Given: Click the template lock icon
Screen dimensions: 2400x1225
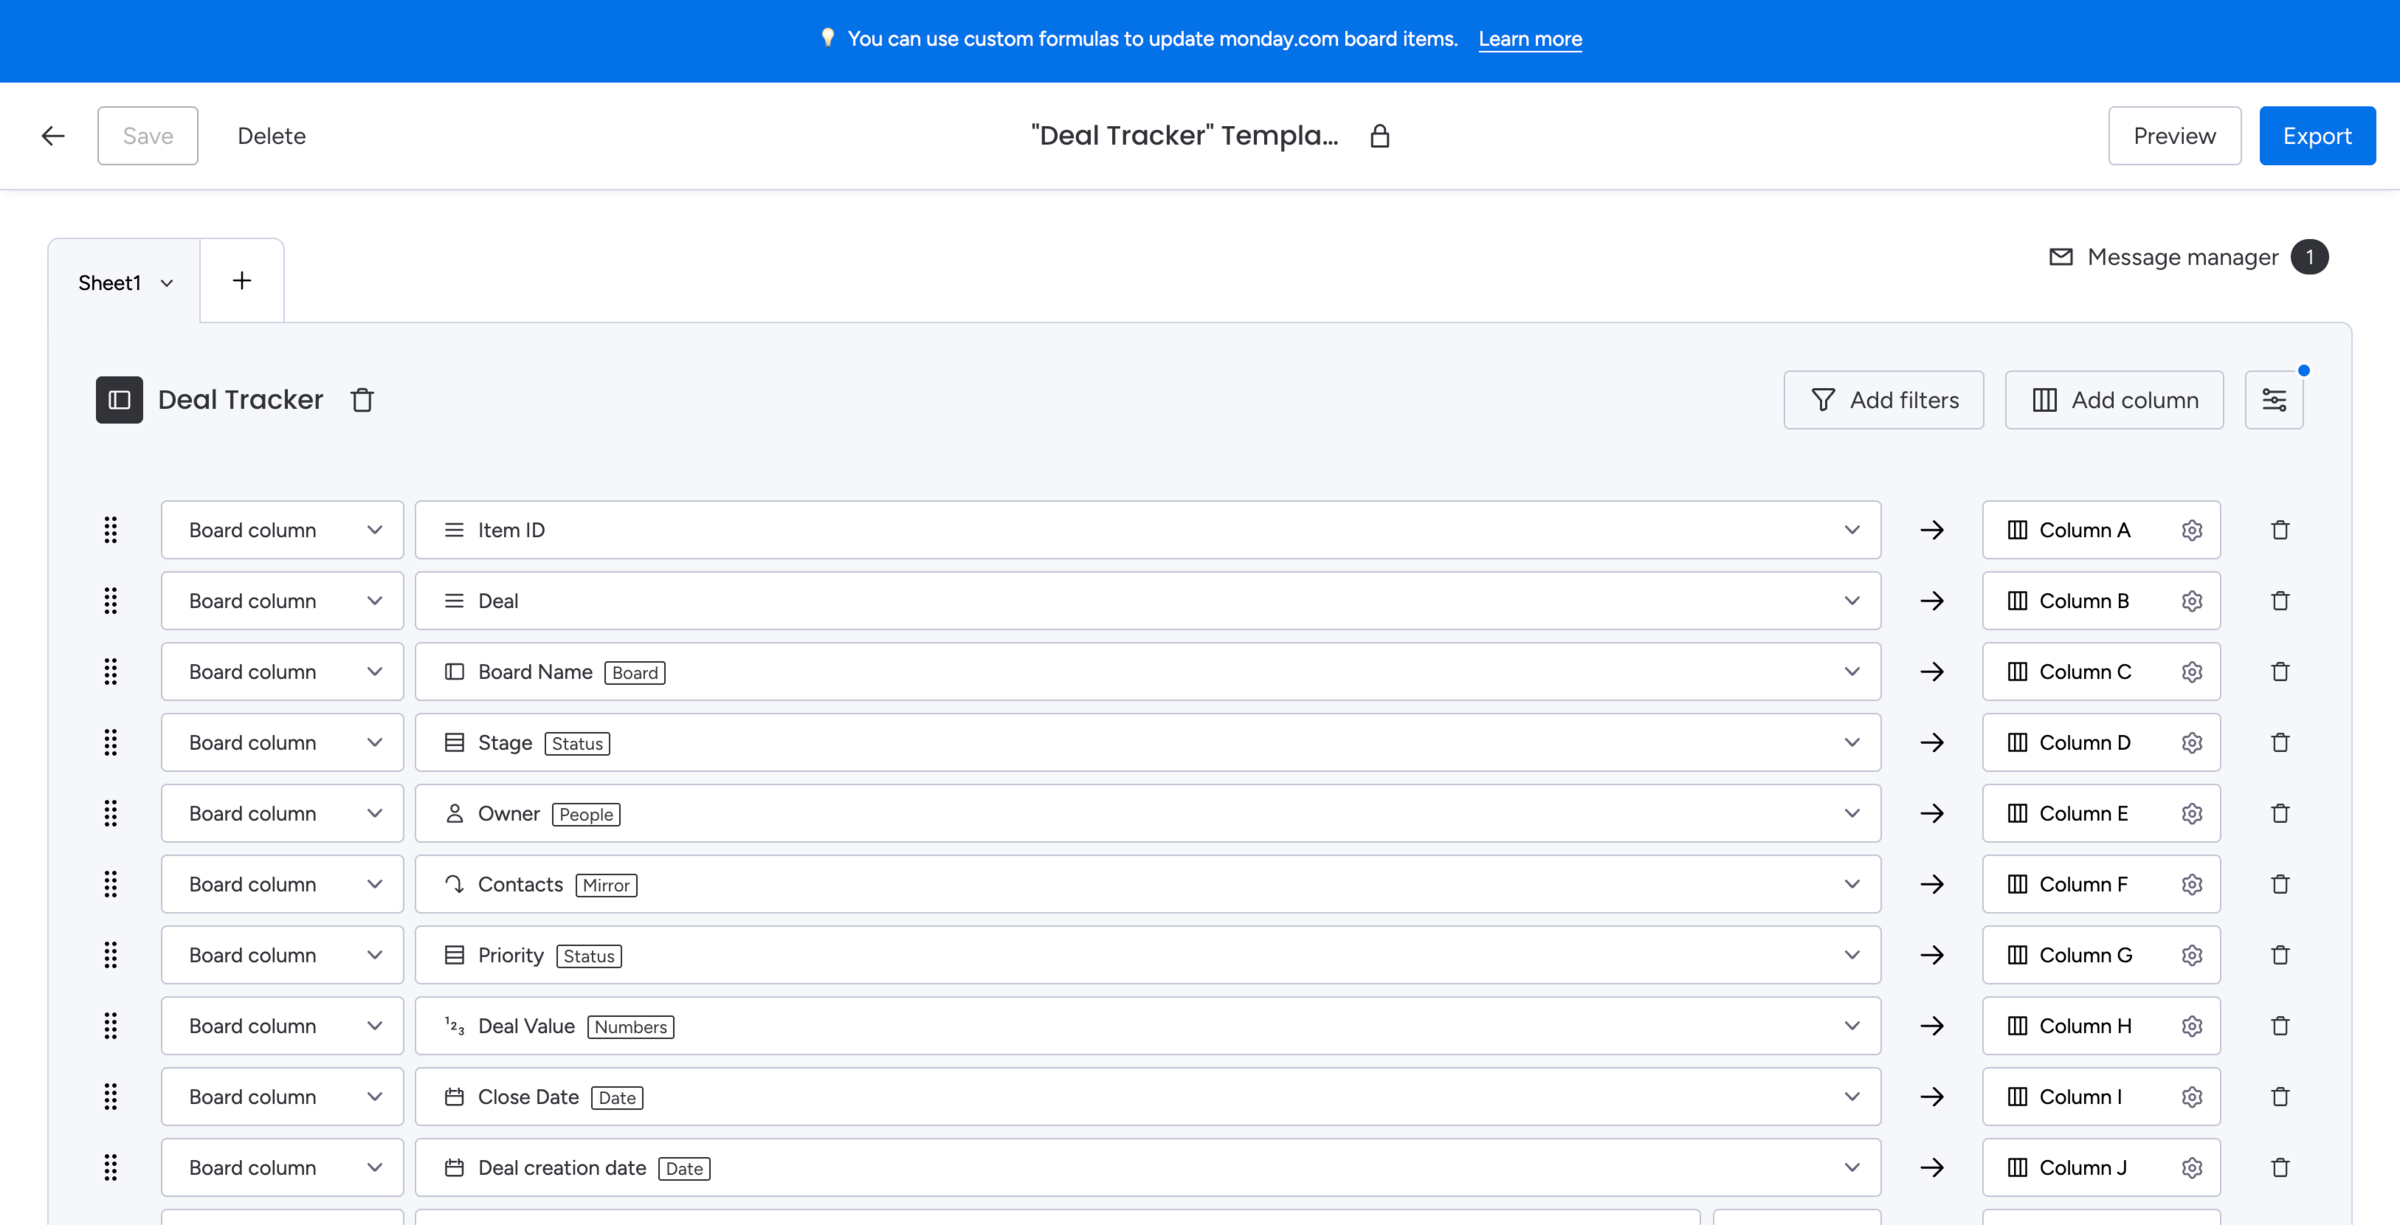Looking at the screenshot, I should click(x=1379, y=136).
